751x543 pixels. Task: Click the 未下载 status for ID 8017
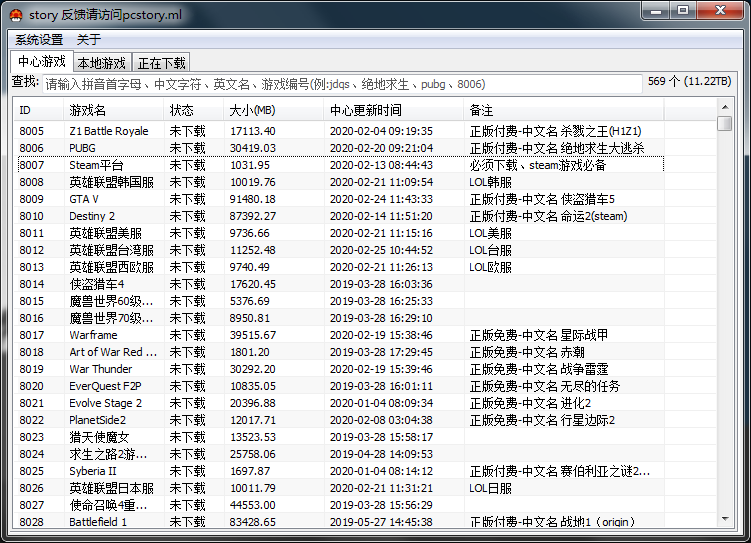[187, 335]
